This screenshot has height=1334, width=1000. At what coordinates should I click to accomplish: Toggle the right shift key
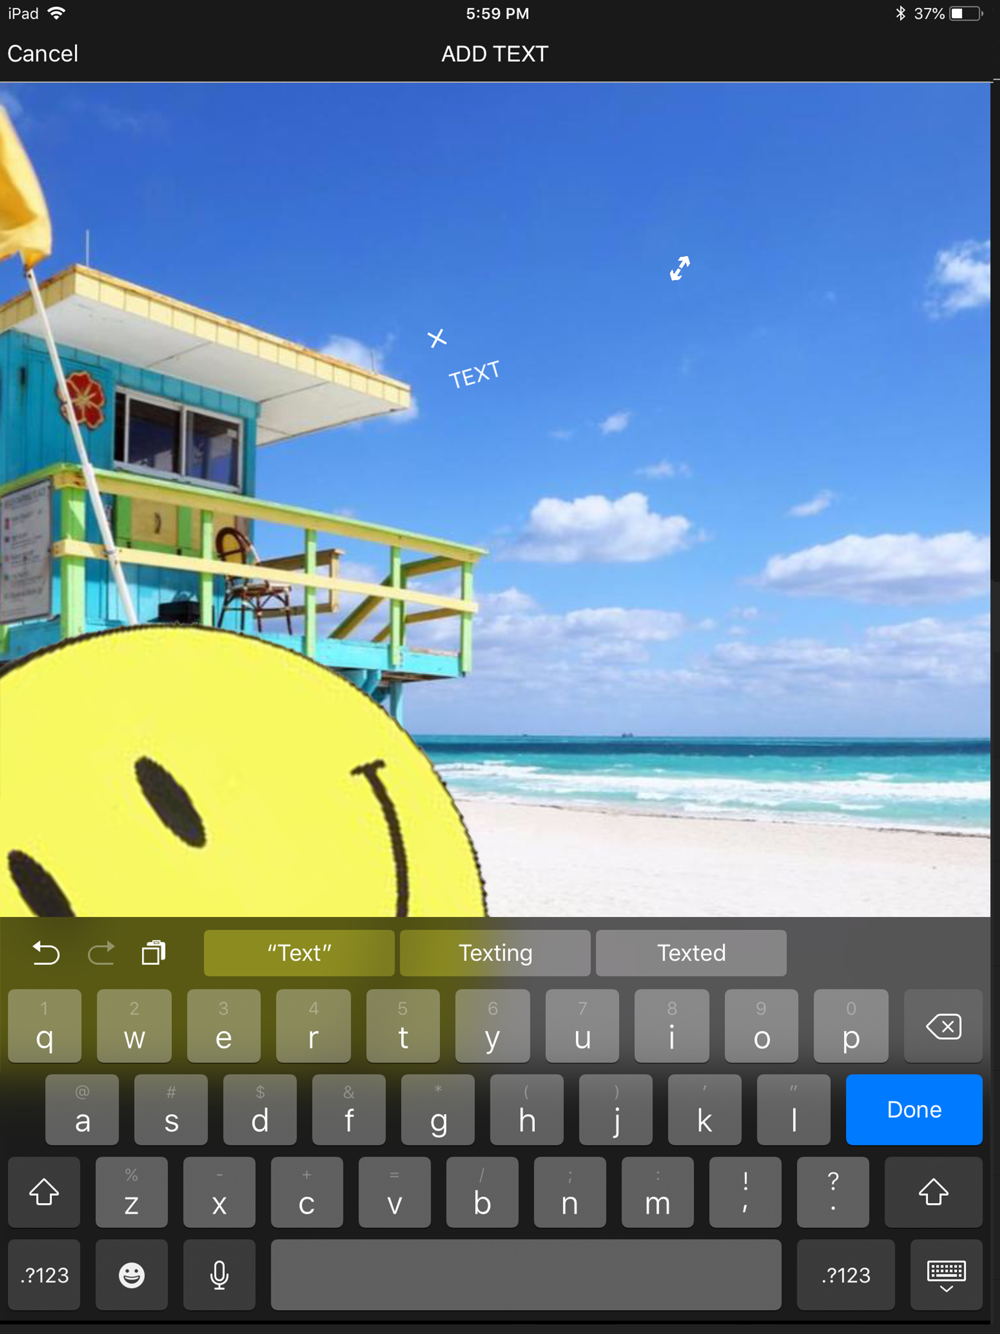point(933,1192)
